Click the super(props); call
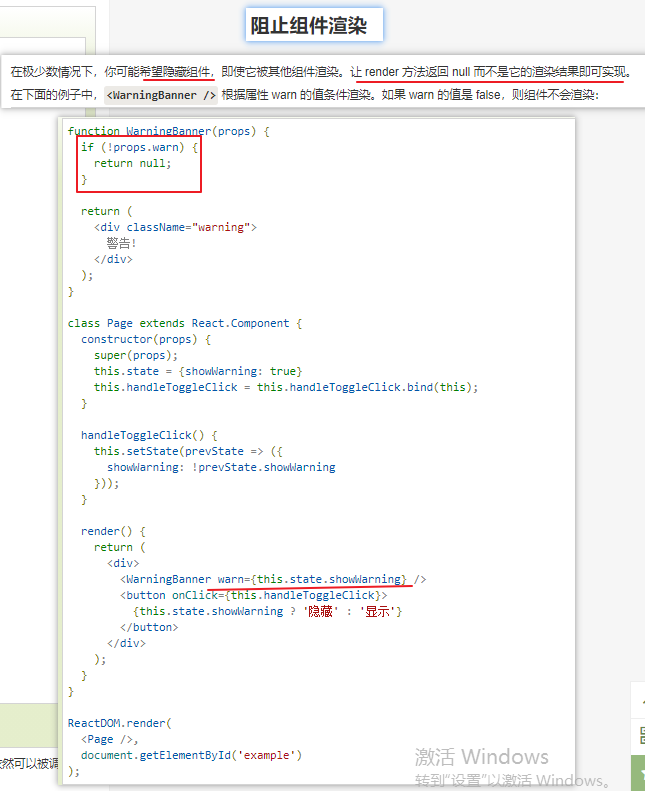This screenshot has height=791, width=645. click(x=136, y=356)
